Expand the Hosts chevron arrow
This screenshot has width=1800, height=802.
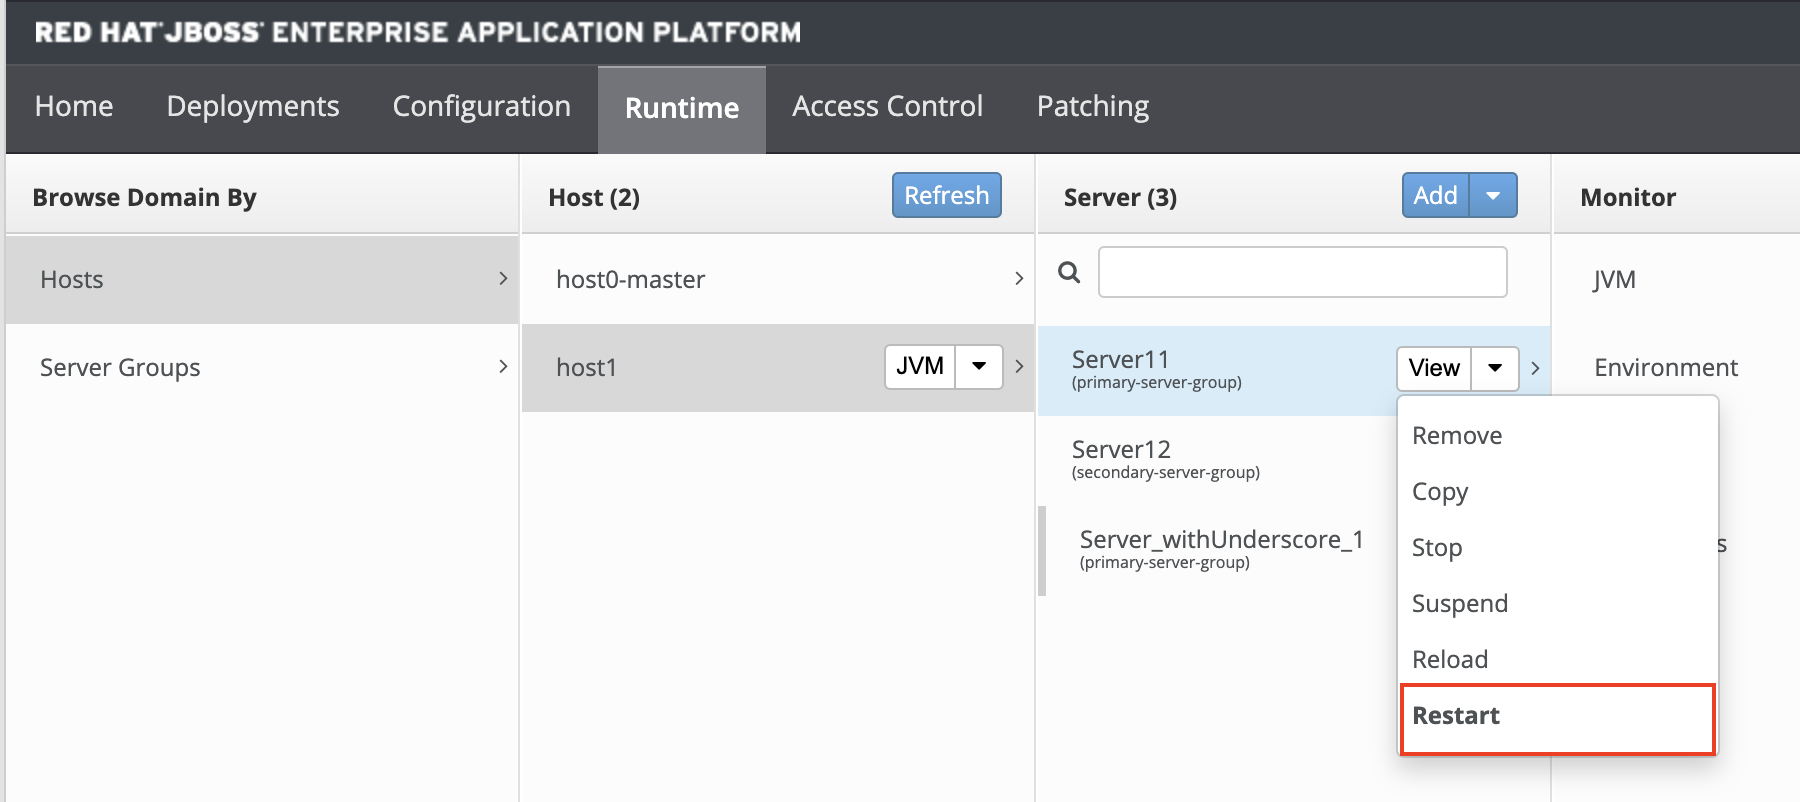point(503,279)
